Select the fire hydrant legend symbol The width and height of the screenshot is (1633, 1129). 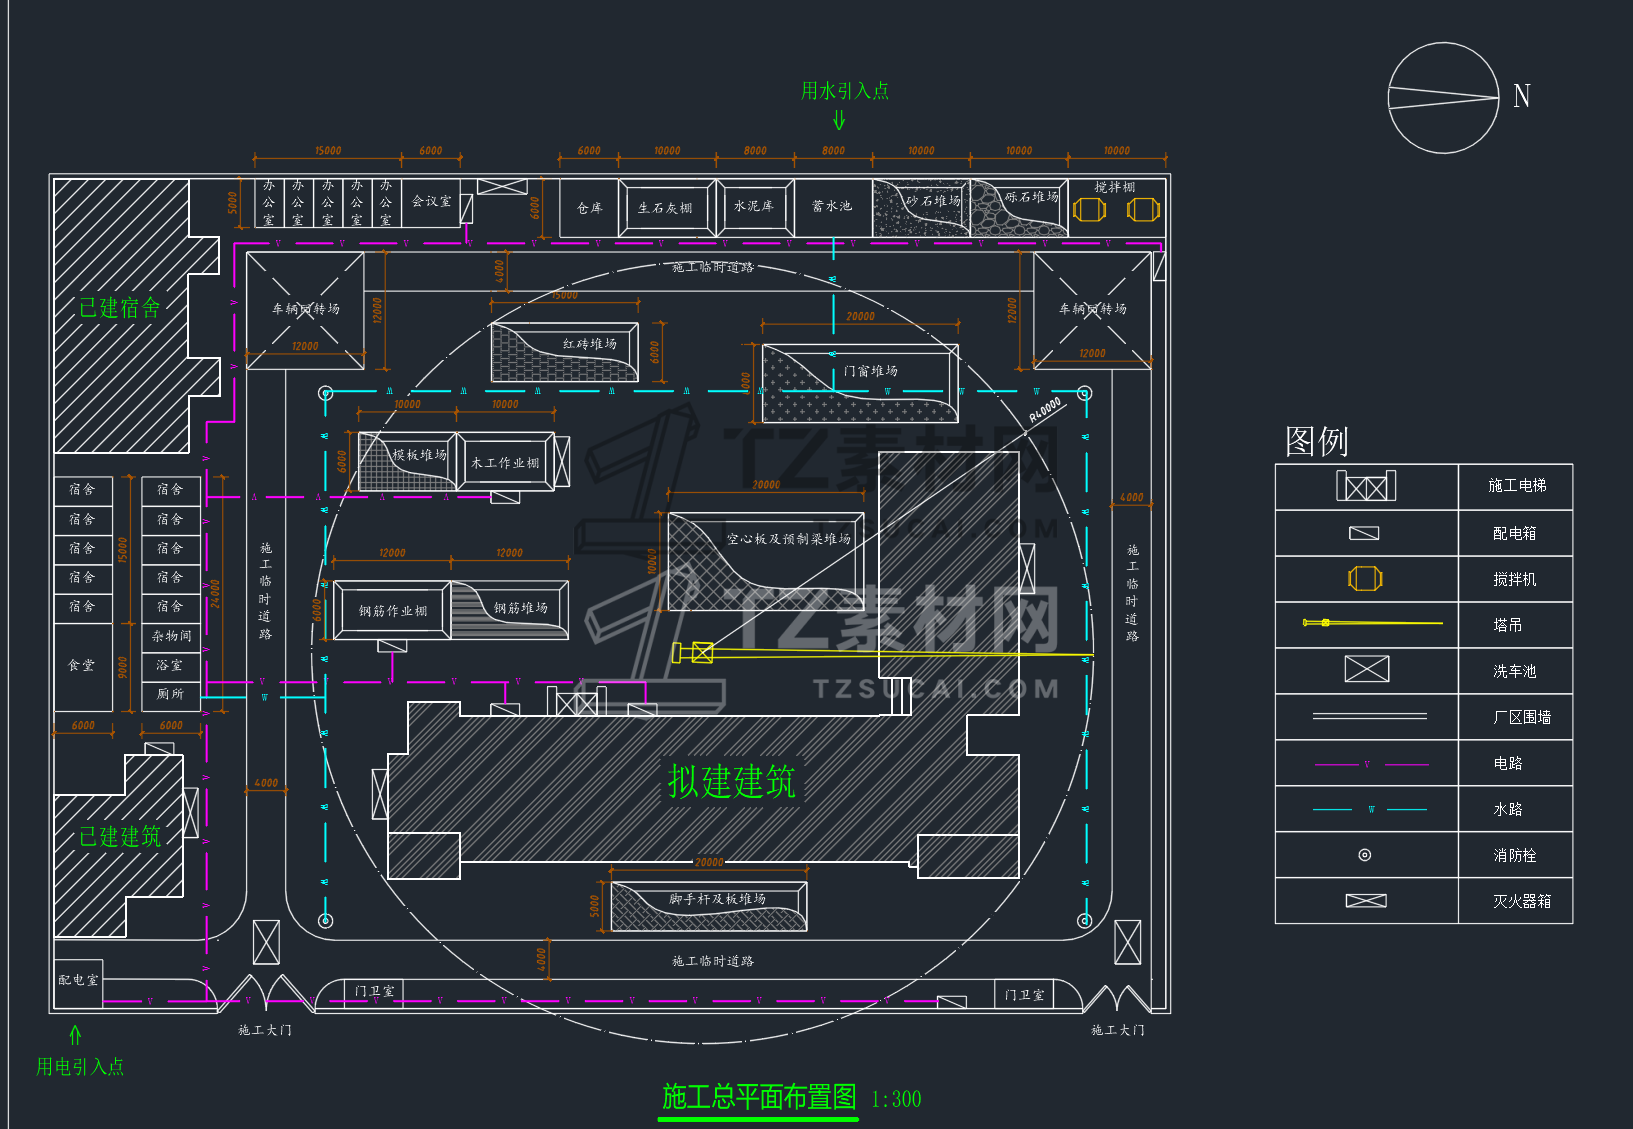[x=1365, y=855]
